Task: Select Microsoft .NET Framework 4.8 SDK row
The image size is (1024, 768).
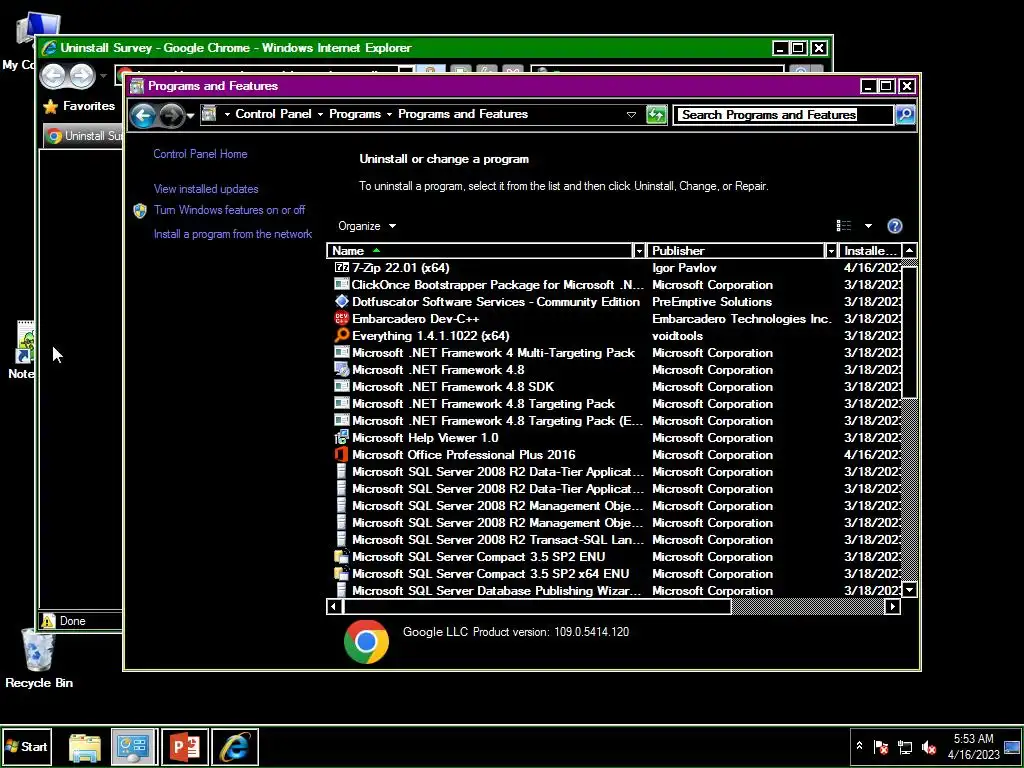Action: click(x=614, y=387)
